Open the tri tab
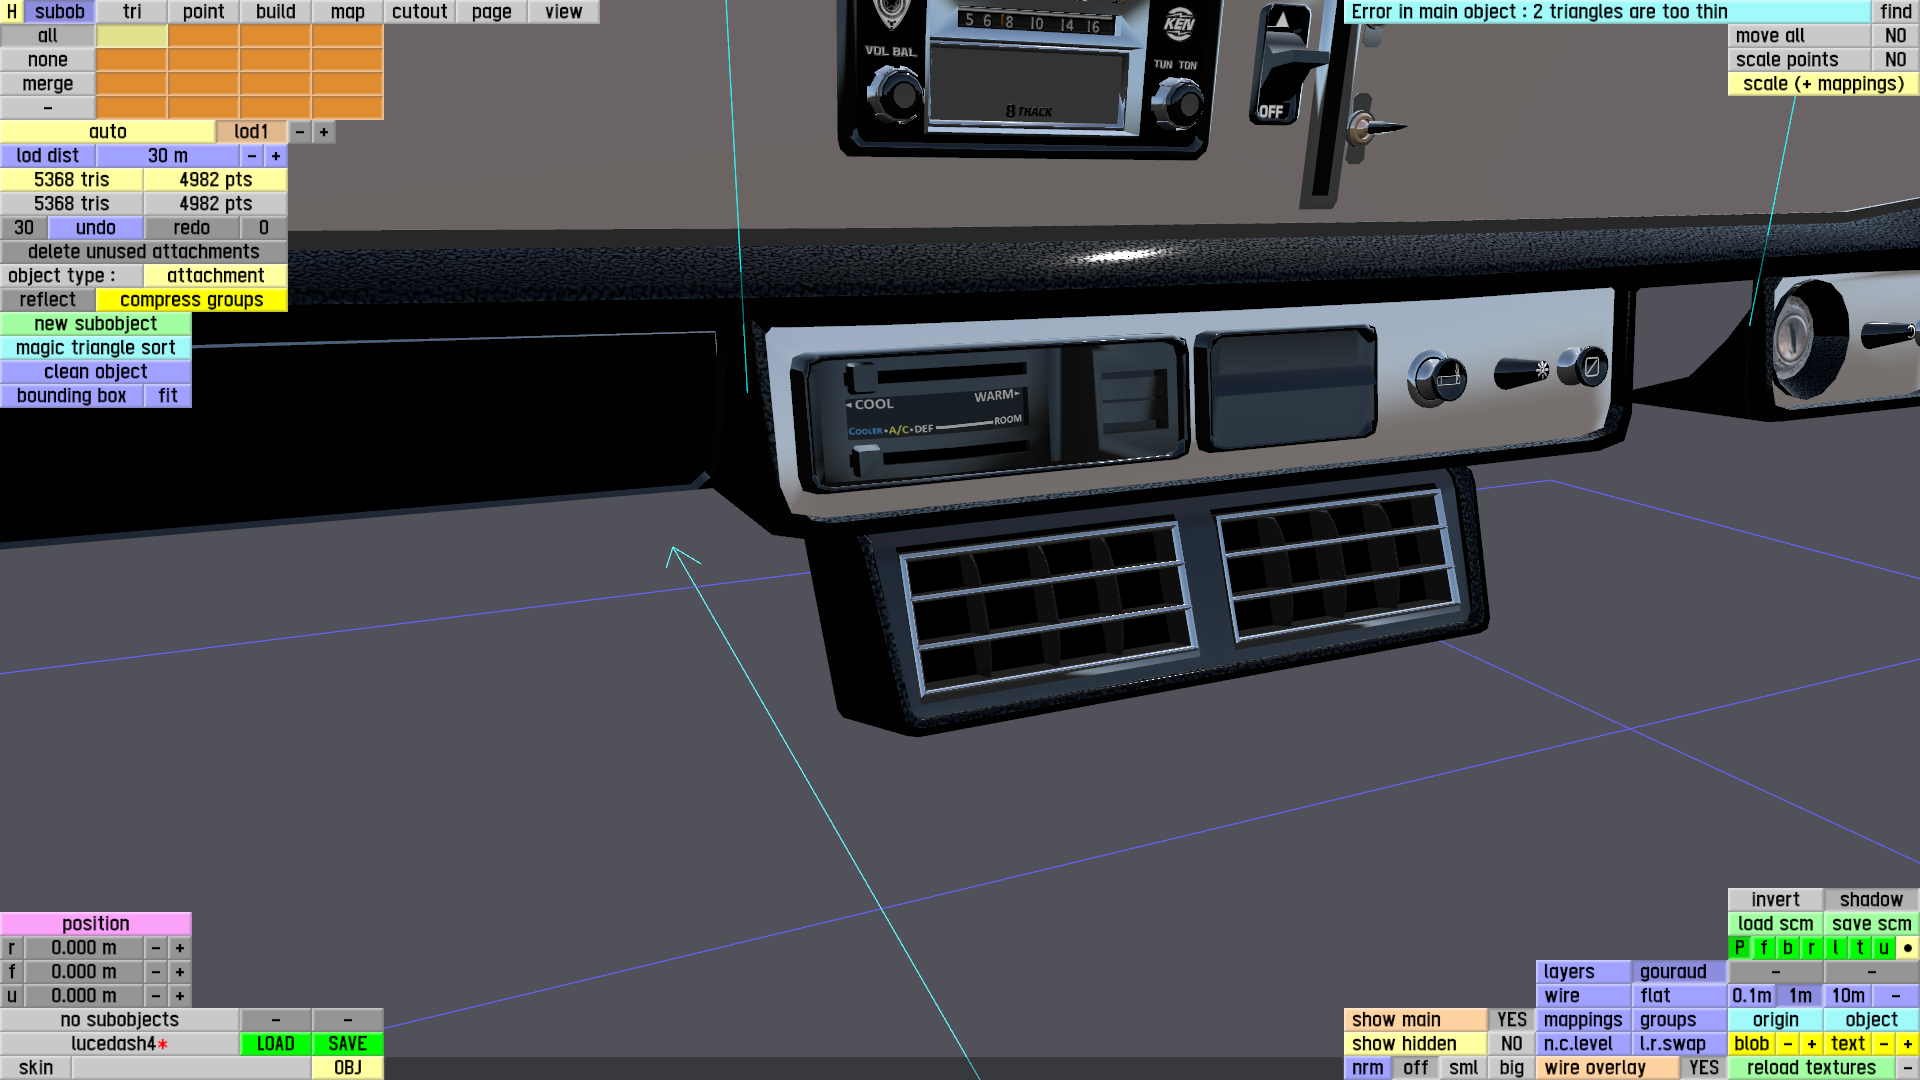1920x1080 pixels. (132, 11)
